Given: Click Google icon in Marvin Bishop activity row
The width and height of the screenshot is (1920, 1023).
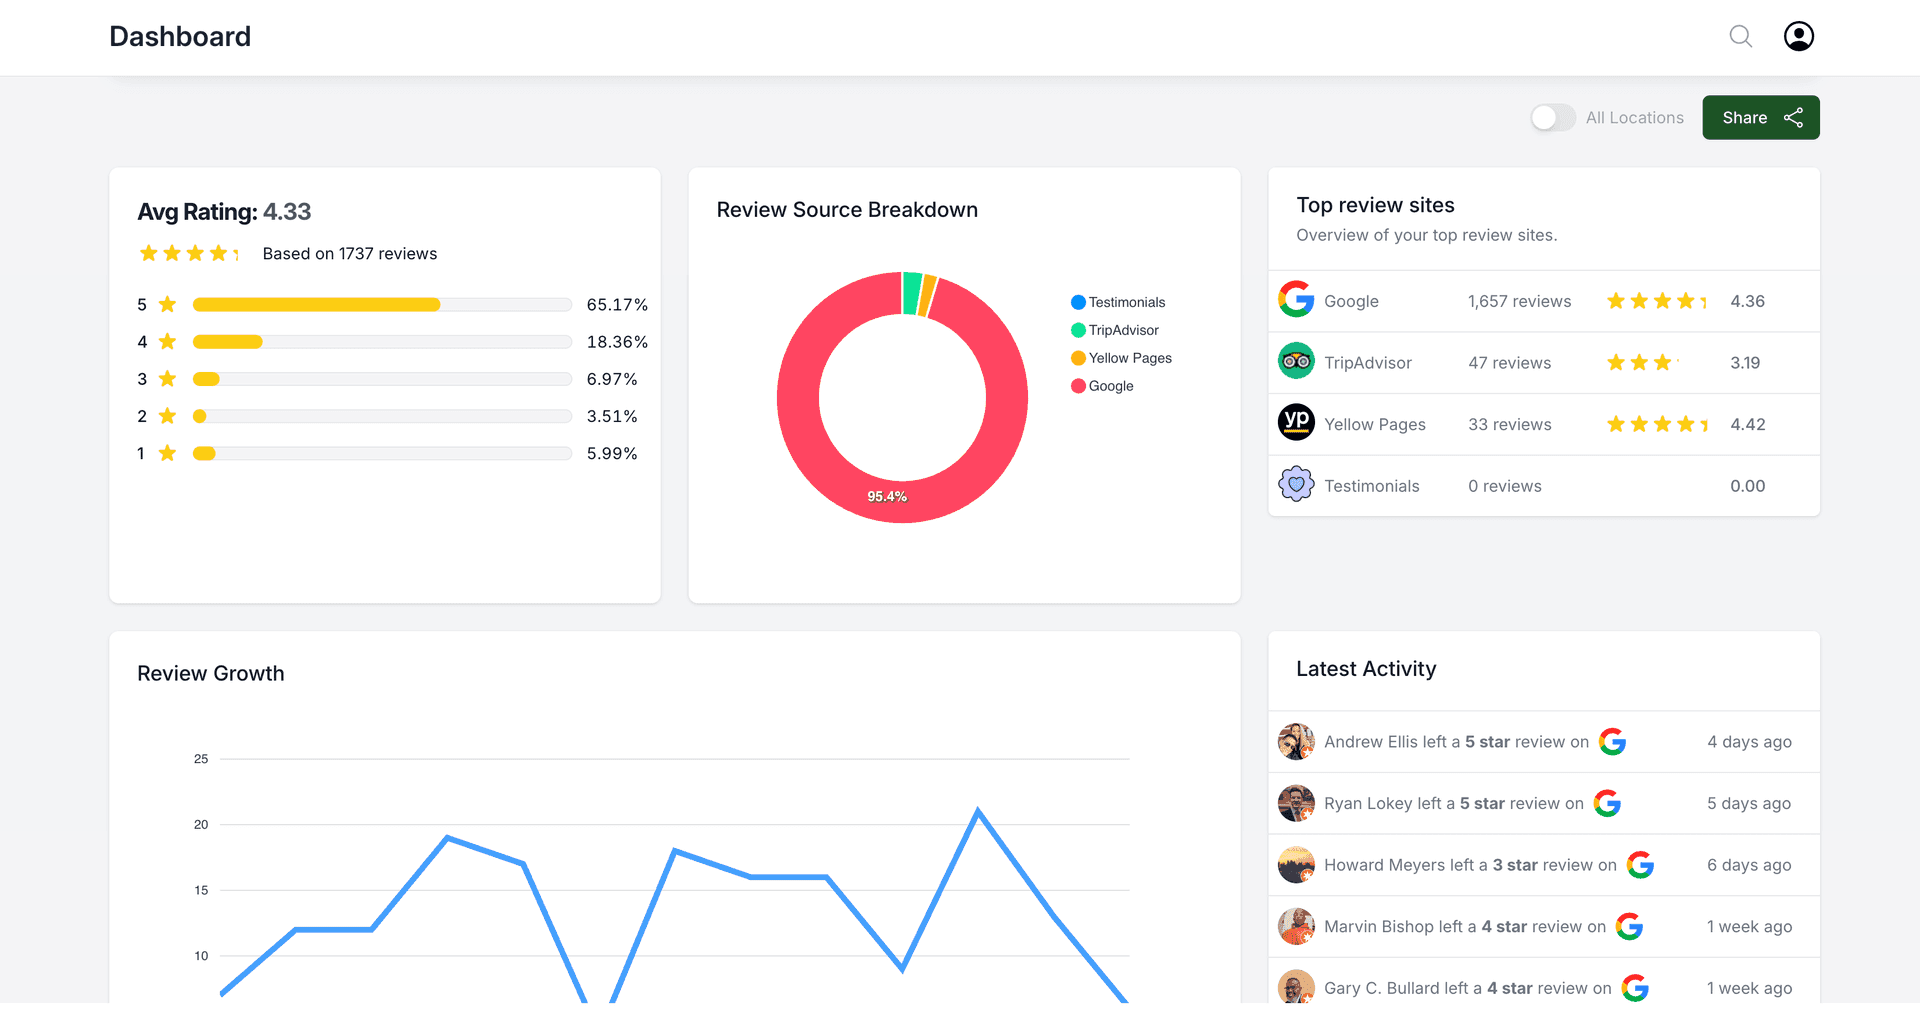Looking at the screenshot, I should click(1629, 926).
